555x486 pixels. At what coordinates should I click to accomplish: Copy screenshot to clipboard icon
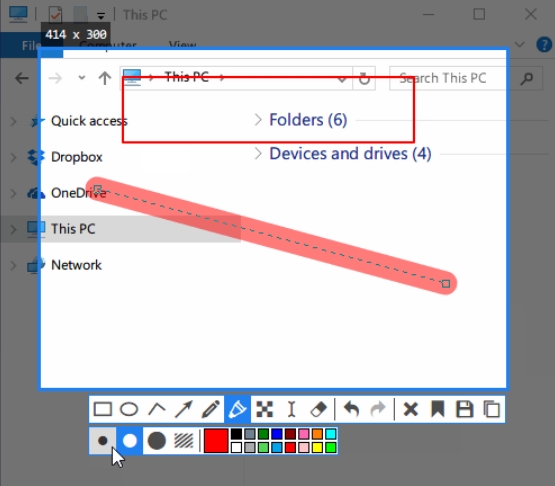pos(492,410)
